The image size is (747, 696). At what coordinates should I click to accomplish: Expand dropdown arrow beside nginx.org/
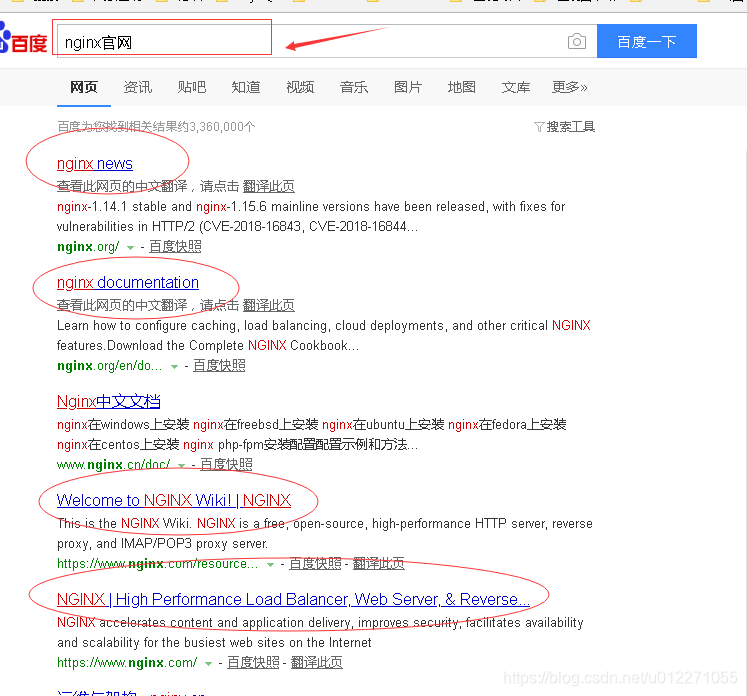point(130,248)
